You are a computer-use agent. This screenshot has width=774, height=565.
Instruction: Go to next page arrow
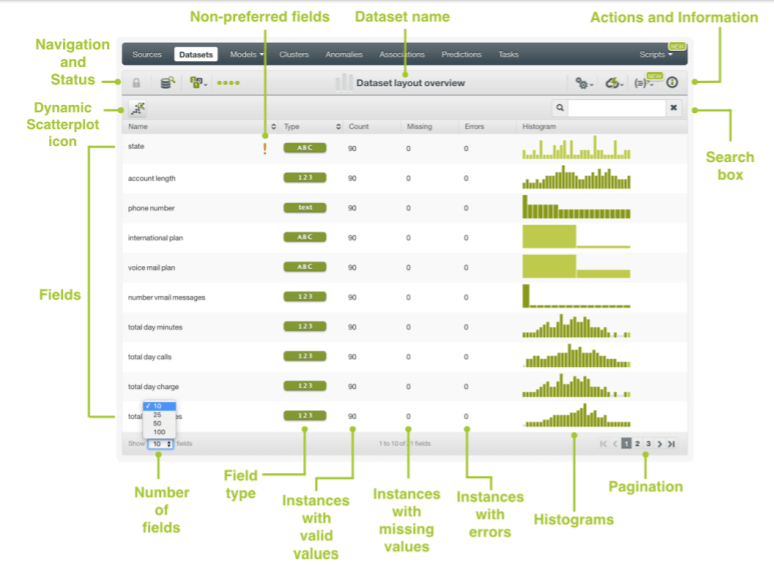(659, 444)
